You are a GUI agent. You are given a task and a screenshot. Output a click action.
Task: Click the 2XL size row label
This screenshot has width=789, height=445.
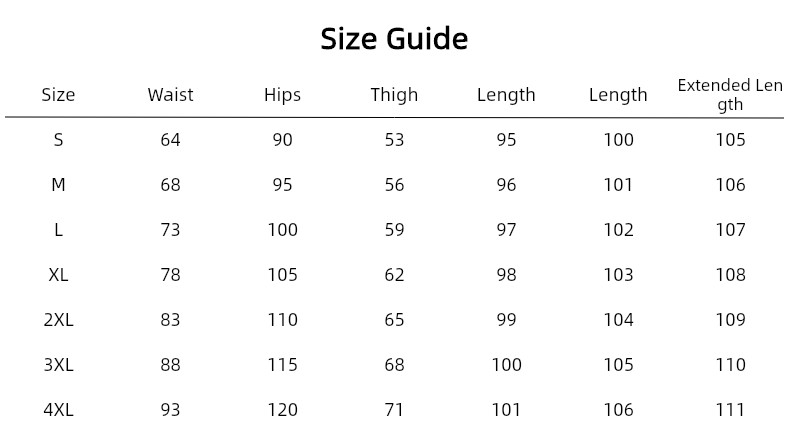58,320
